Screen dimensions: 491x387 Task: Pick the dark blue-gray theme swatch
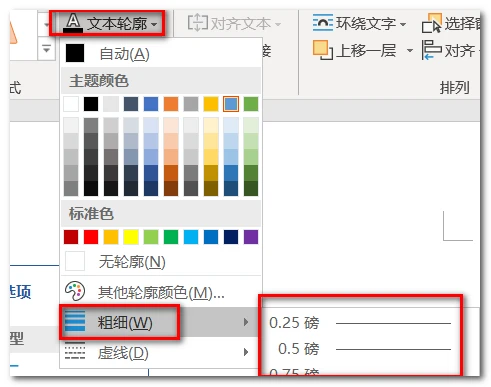pos(131,104)
